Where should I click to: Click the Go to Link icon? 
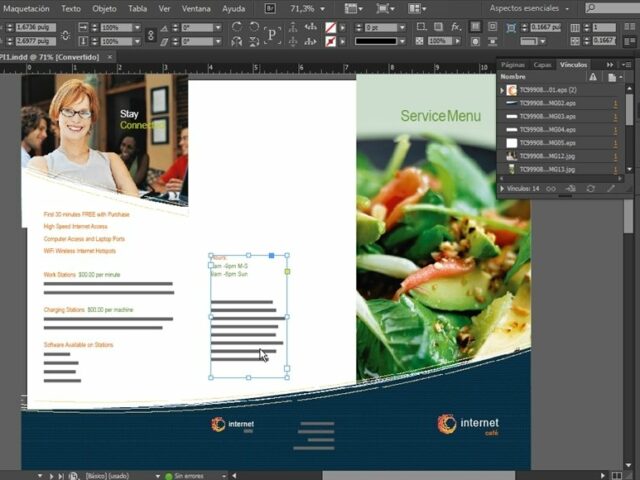click(x=572, y=188)
